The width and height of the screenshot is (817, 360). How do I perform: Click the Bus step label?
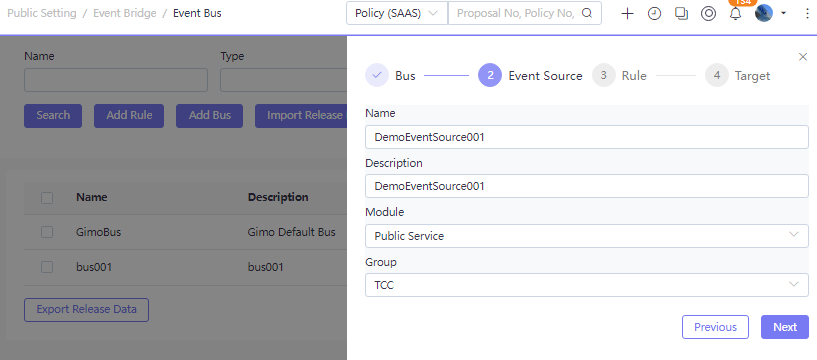(405, 76)
